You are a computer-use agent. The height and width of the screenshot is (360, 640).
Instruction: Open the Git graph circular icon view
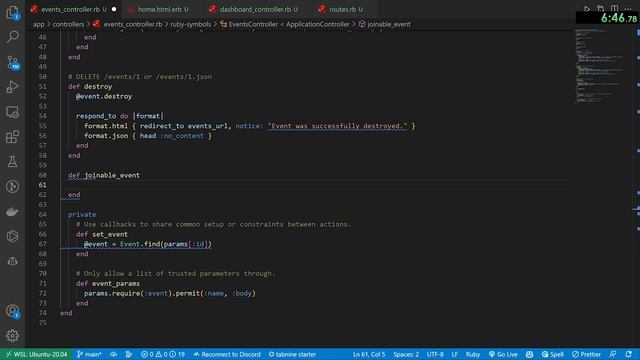pos(13,187)
